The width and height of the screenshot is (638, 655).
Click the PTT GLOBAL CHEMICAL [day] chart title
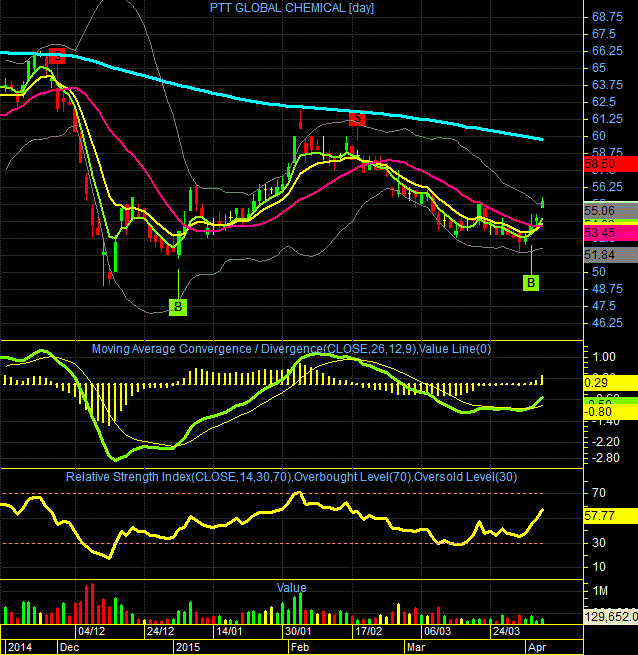[x=292, y=8]
